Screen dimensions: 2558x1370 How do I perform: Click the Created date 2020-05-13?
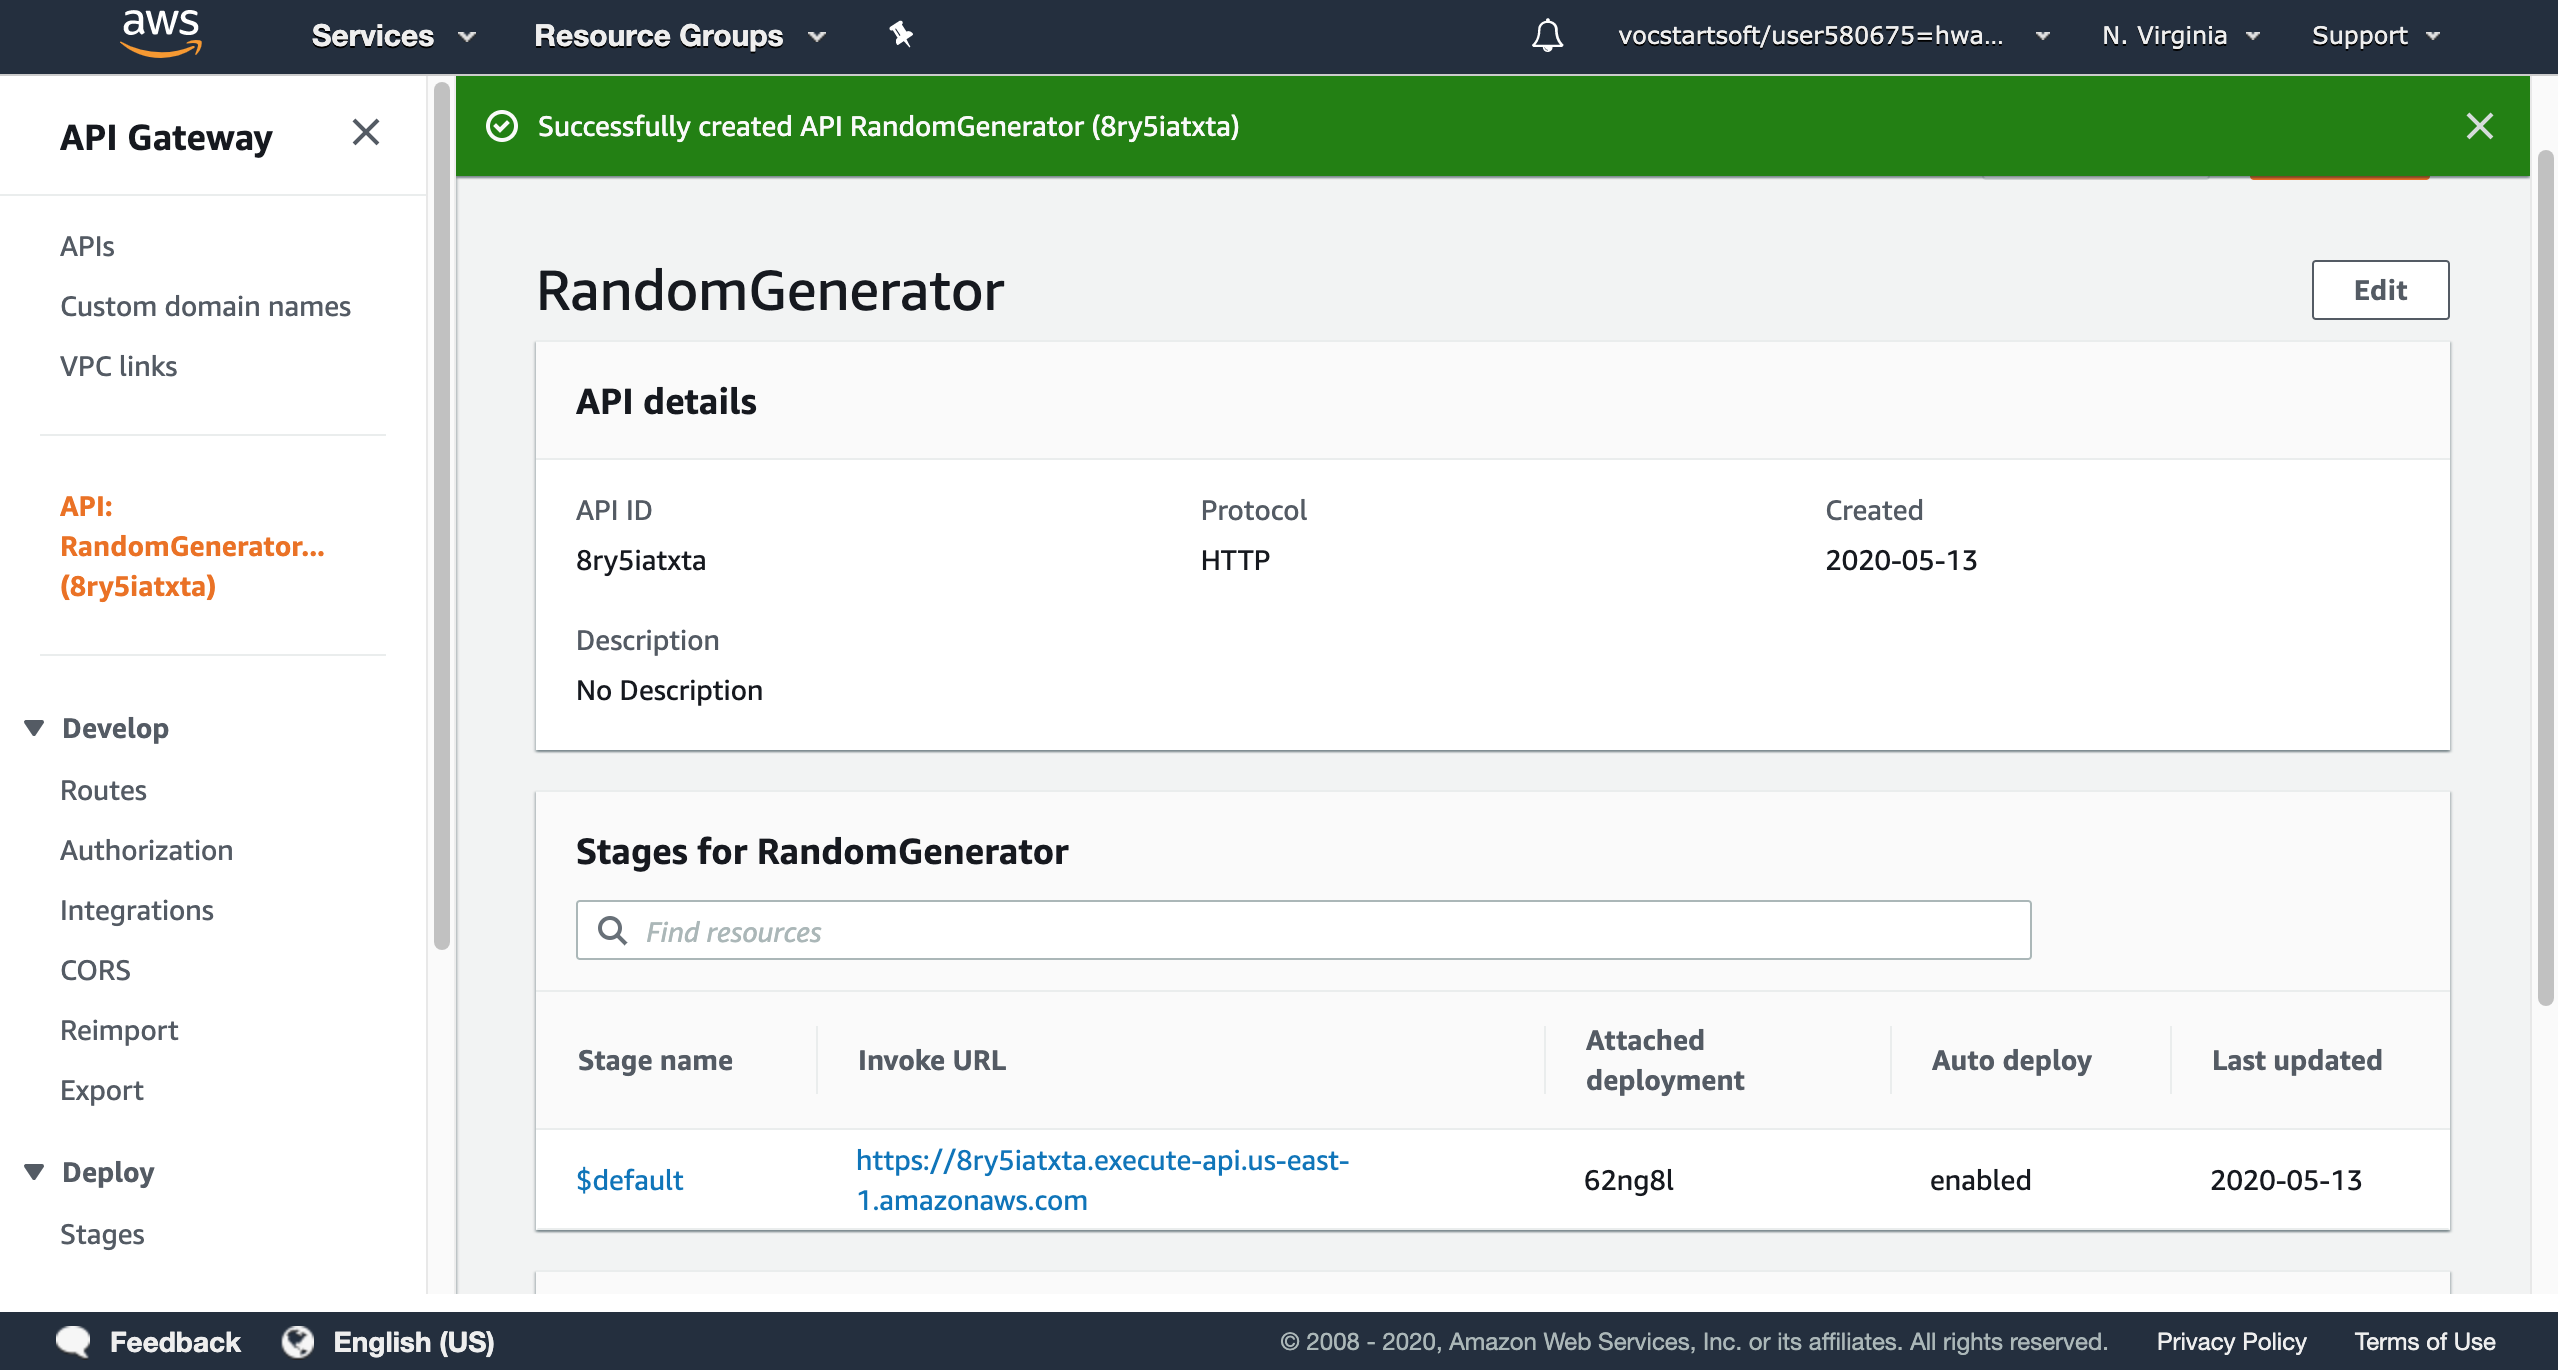click(x=1901, y=560)
